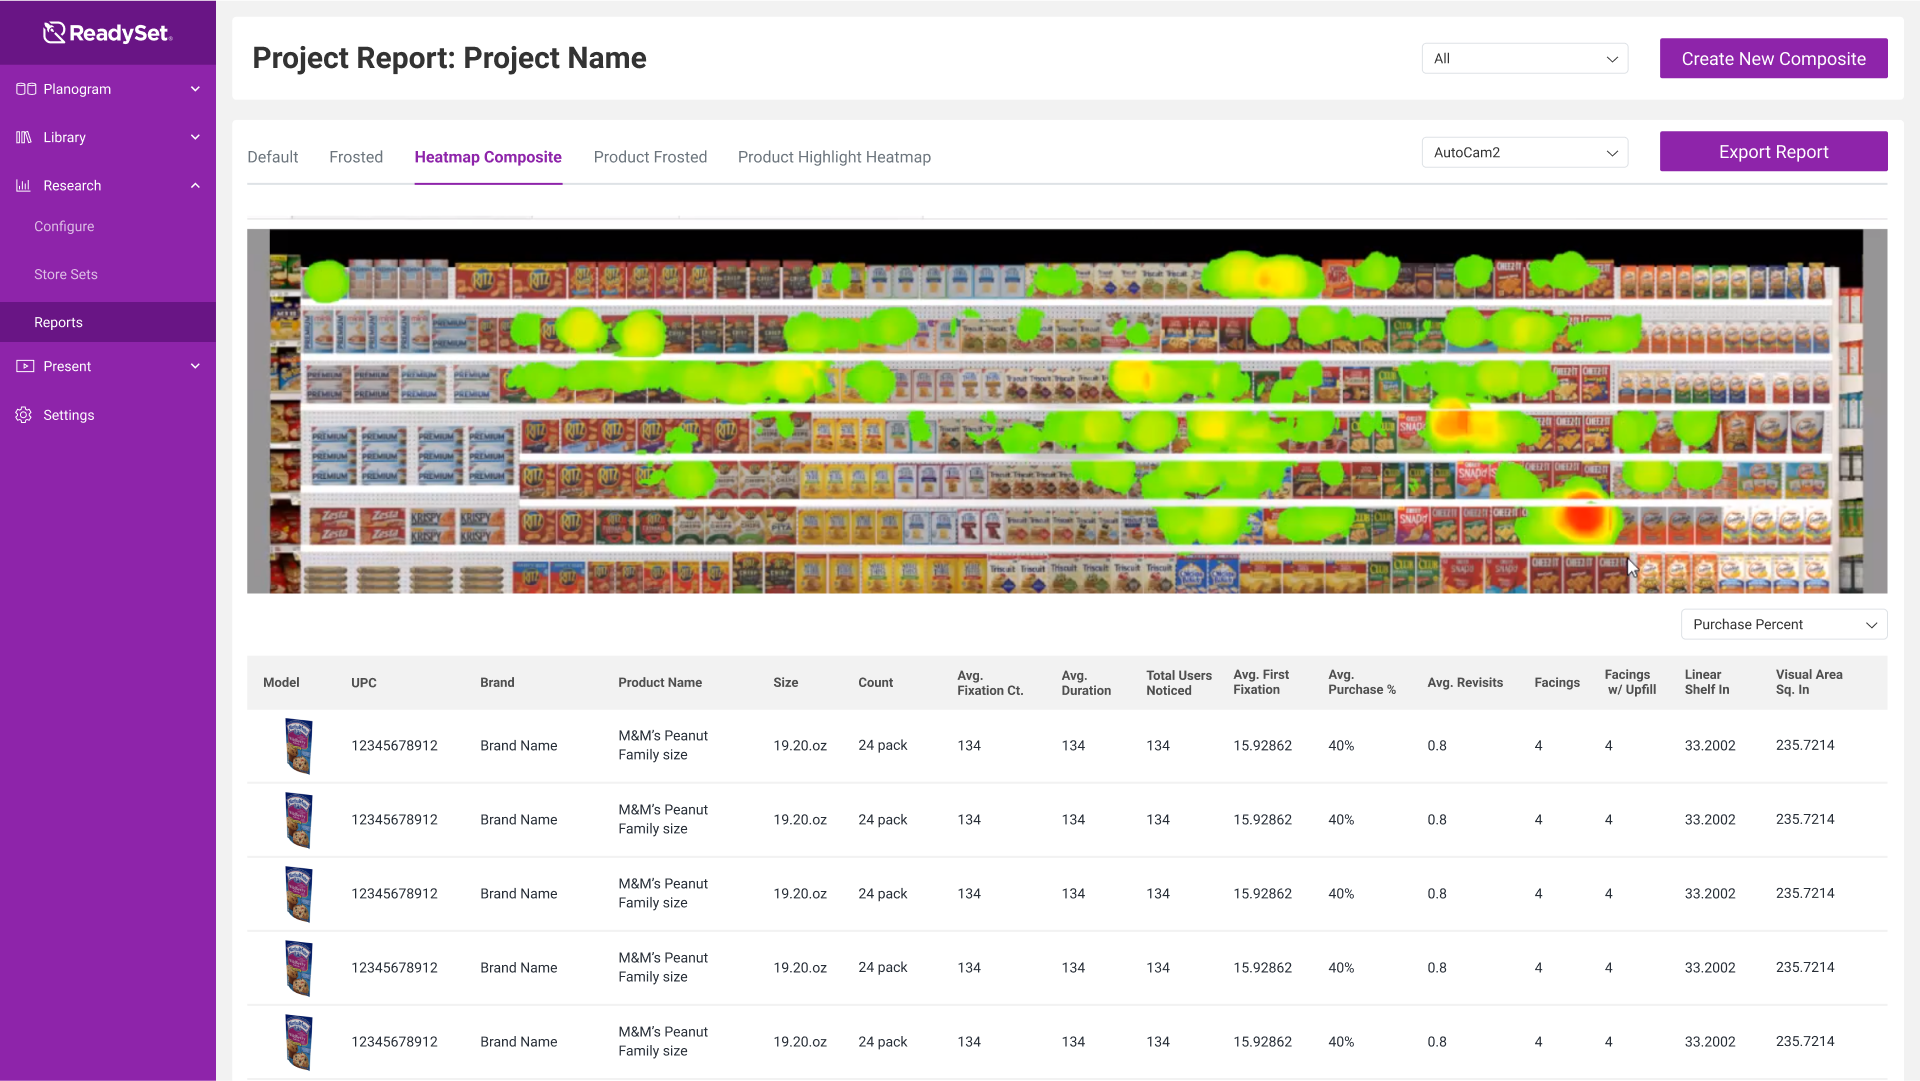
Task: Select the Heatmap Composite tab
Action: [x=488, y=157]
